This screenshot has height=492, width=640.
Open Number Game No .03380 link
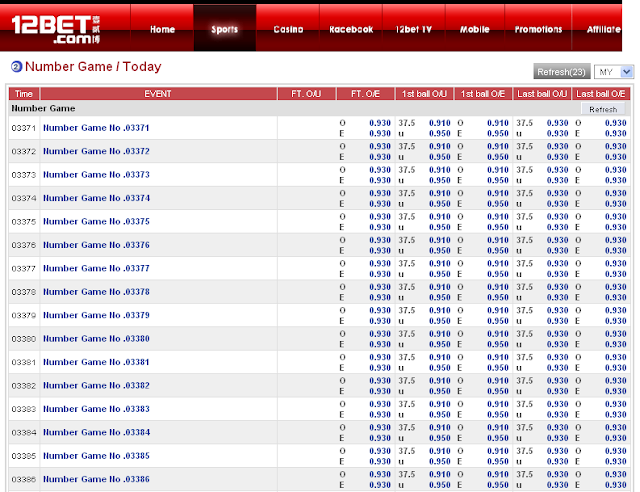(96, 339)
